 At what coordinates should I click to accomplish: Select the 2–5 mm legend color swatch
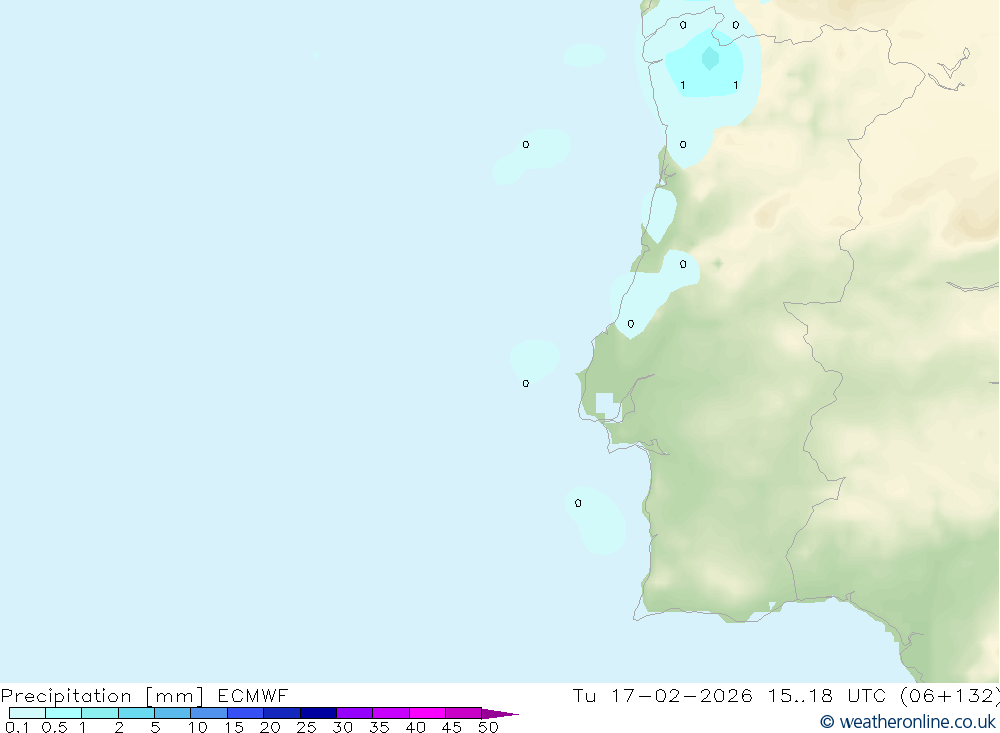[136, 713]
